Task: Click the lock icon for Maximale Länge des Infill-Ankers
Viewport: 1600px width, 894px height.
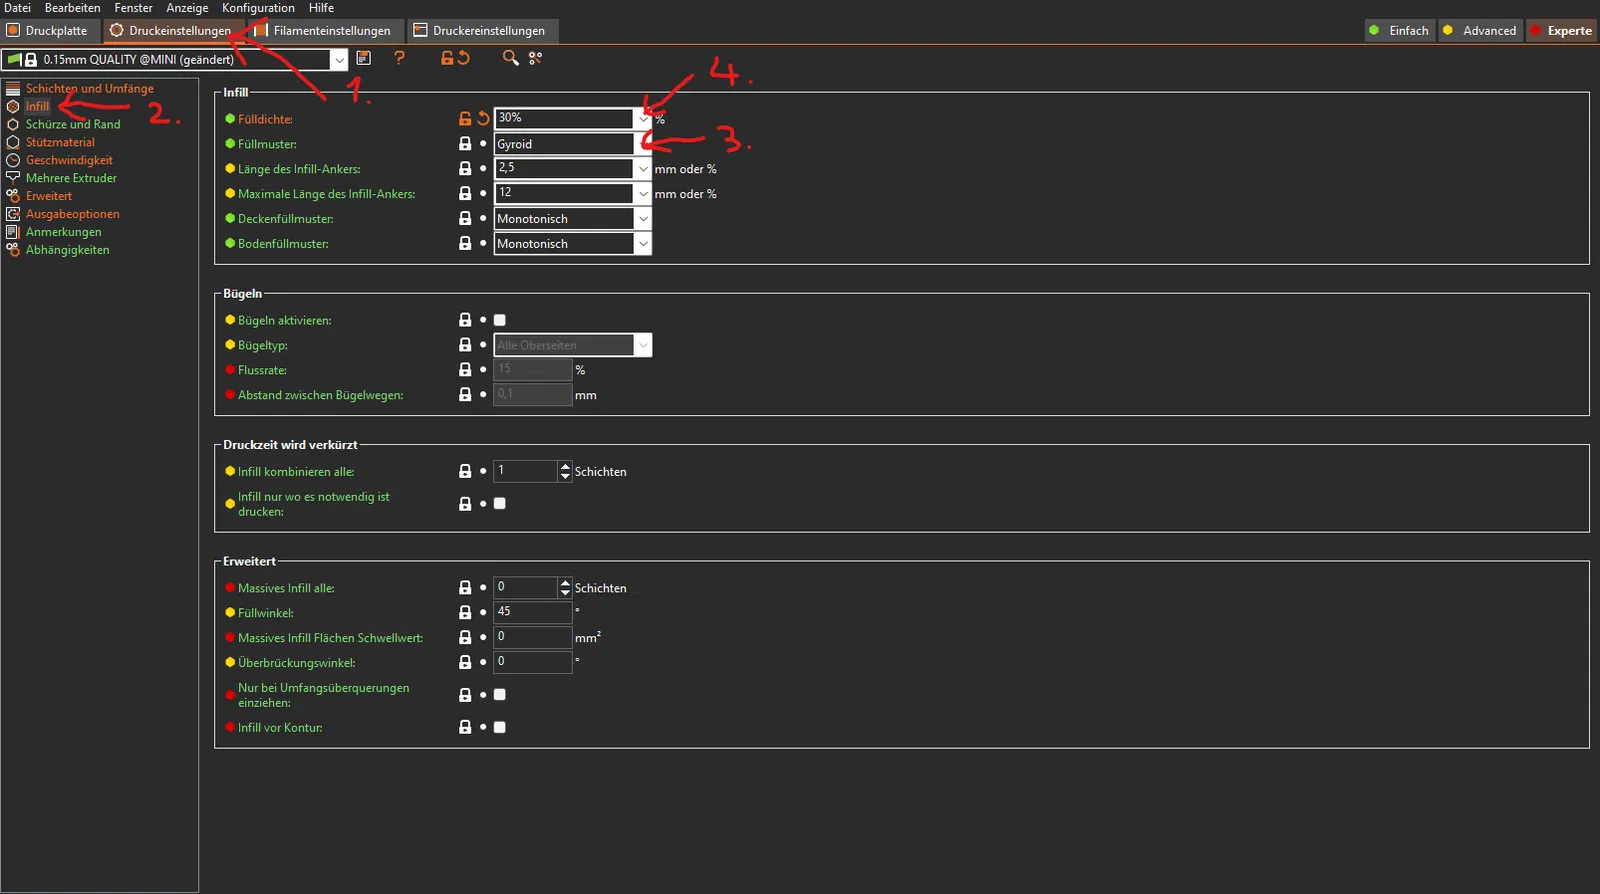Action: coord(465,193)
